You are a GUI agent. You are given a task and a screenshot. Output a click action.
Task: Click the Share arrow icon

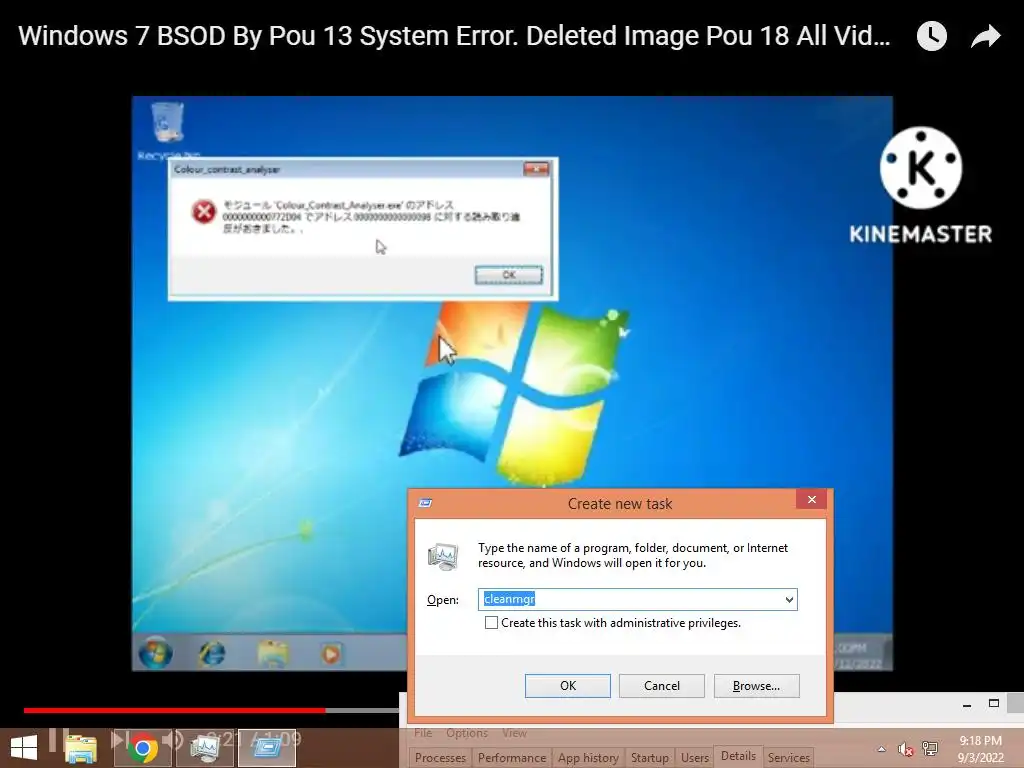pos(985,36)
